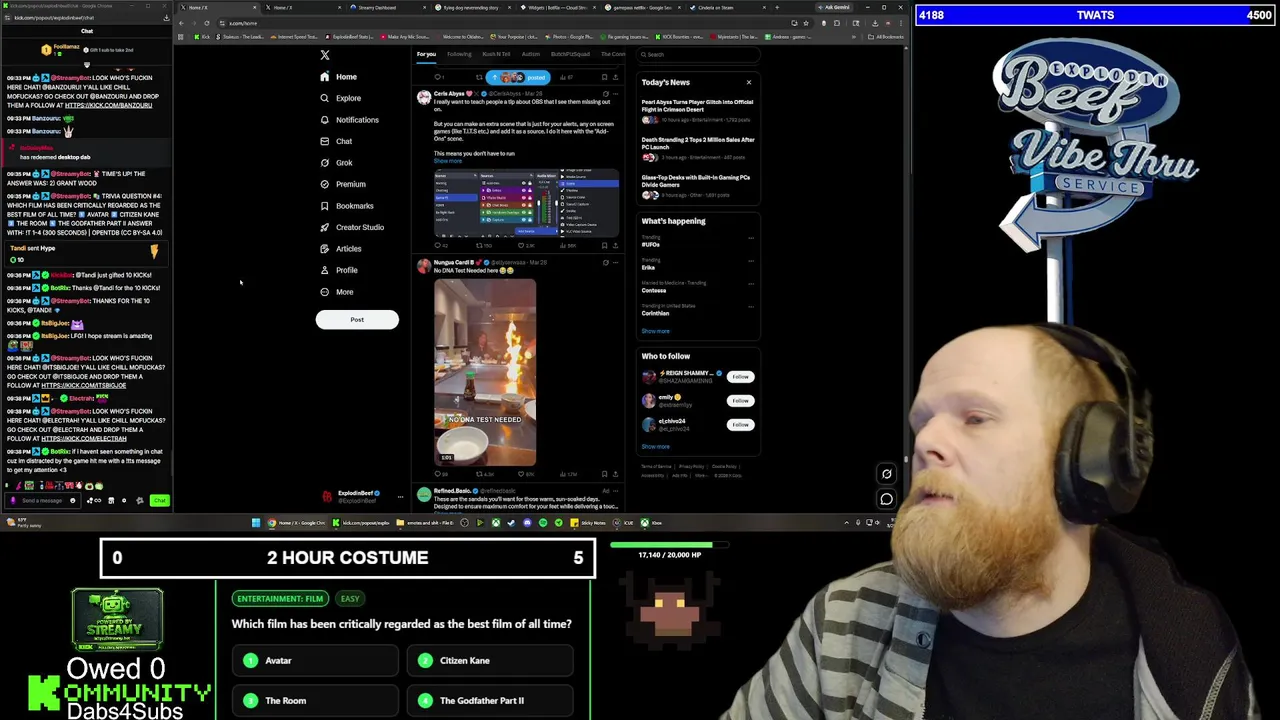Open the OBS screenshot in Ceris Abyss post
1280x720 pixels.
click(526, 203)
